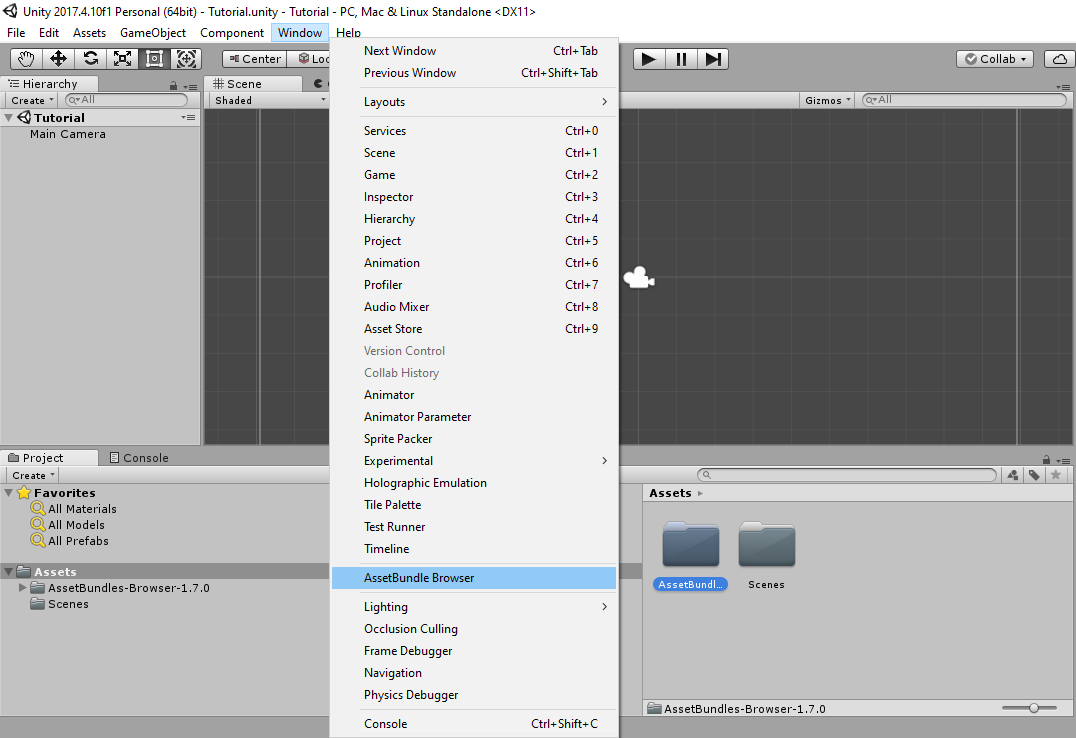Switch to the Scene tab
1076x738 pixels.
[x=253, y=84]
